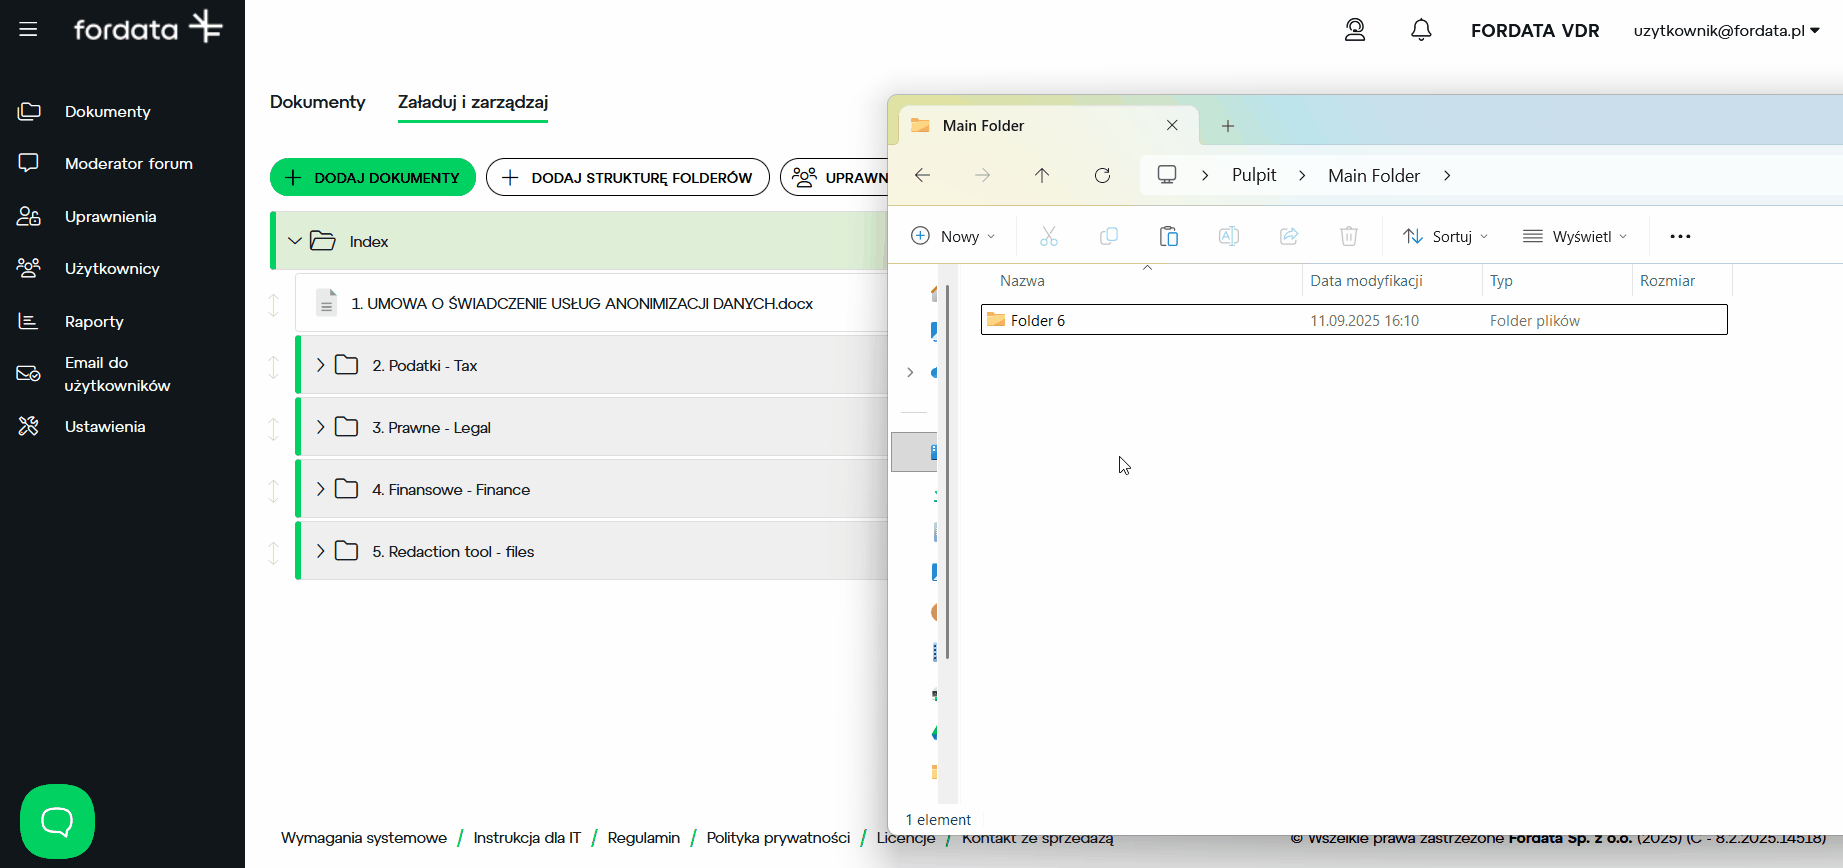The height and width of the screenshot is (868, 1843).
Task: Expand the 4. Finansowe - Finance folder
Action: (x=320, y=489)
